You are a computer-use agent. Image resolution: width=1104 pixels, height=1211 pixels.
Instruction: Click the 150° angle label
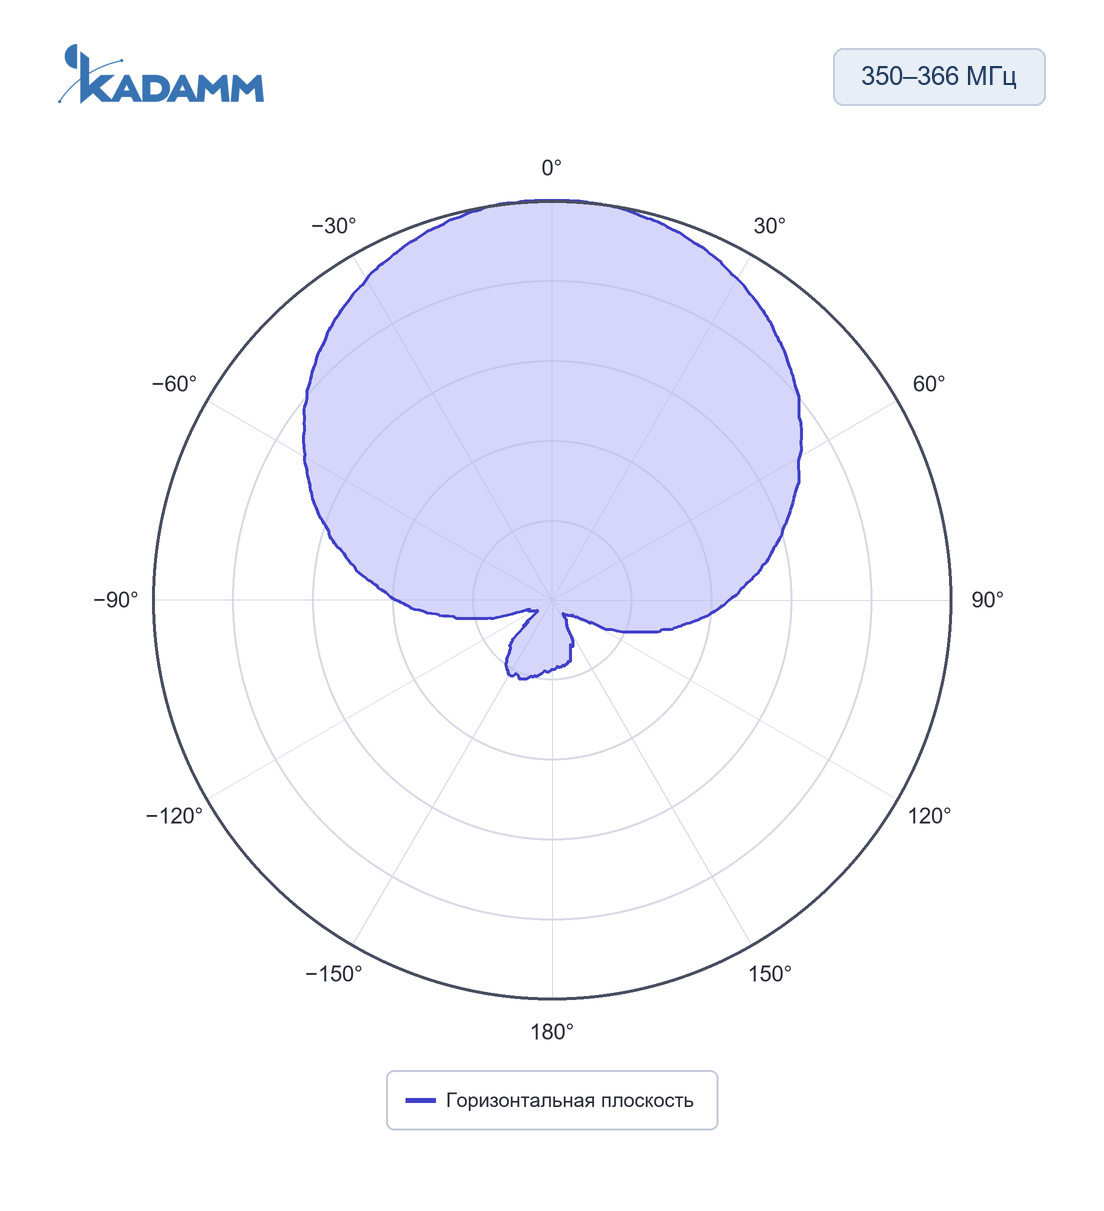[x=770, y=974]
